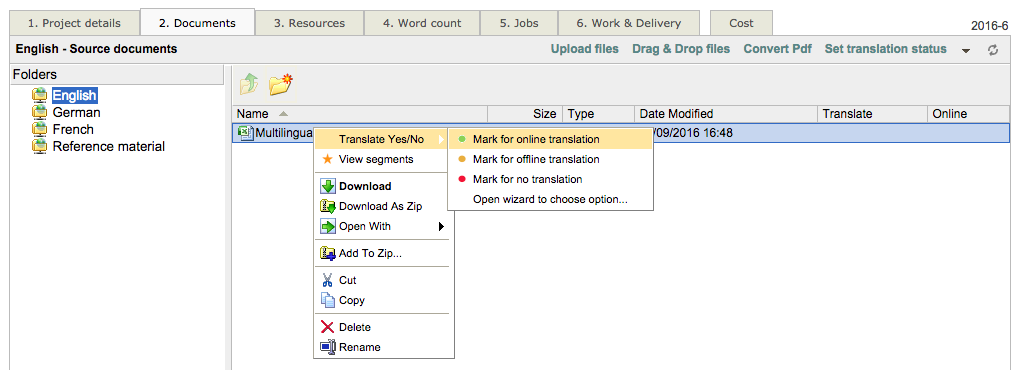Click the Upload files link

click(x=585, y=49)
